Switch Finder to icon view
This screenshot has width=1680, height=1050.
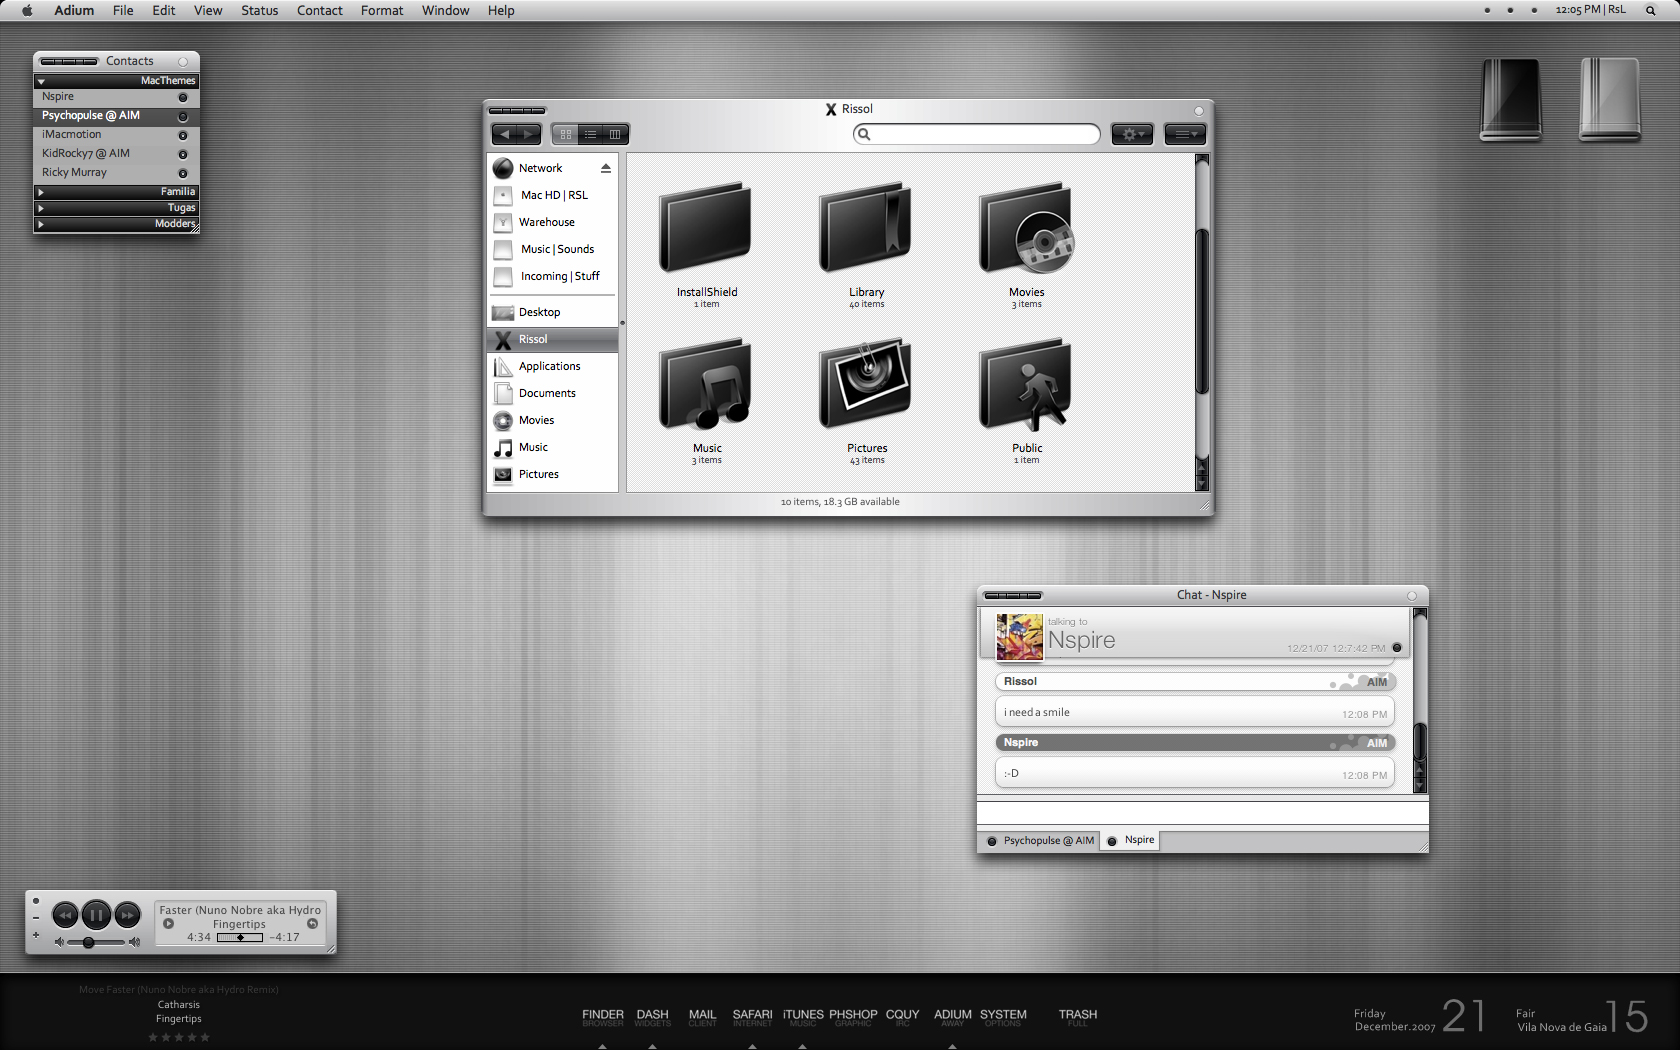565,134
